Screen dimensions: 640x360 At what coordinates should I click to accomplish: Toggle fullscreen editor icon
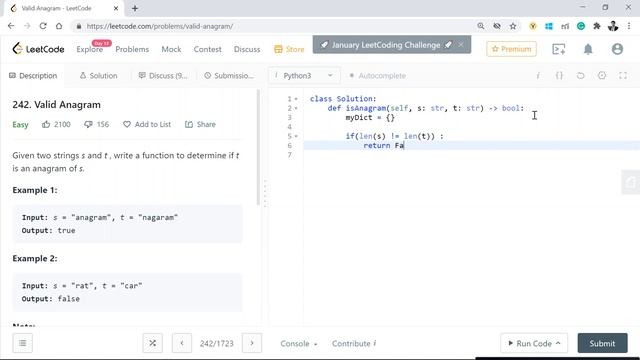(623, 76)
